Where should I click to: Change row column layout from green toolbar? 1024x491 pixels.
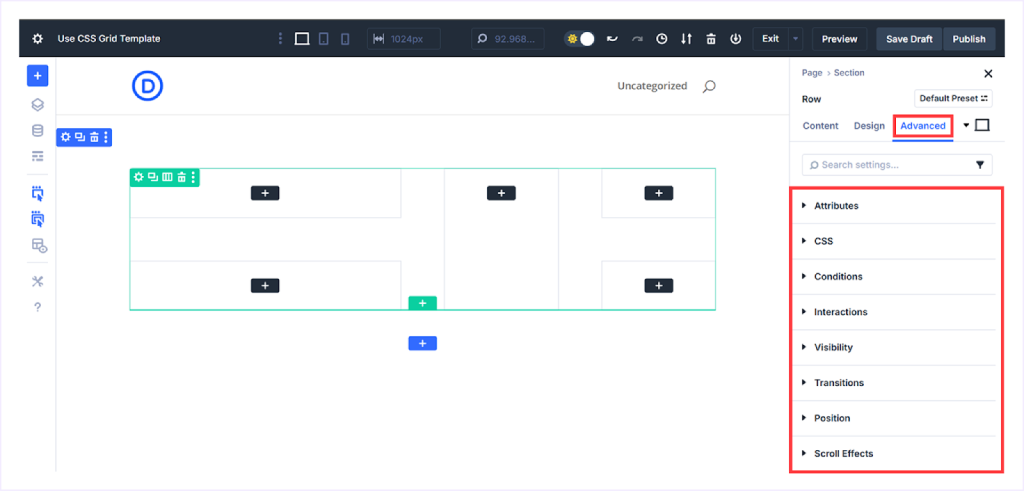(167, 177)
